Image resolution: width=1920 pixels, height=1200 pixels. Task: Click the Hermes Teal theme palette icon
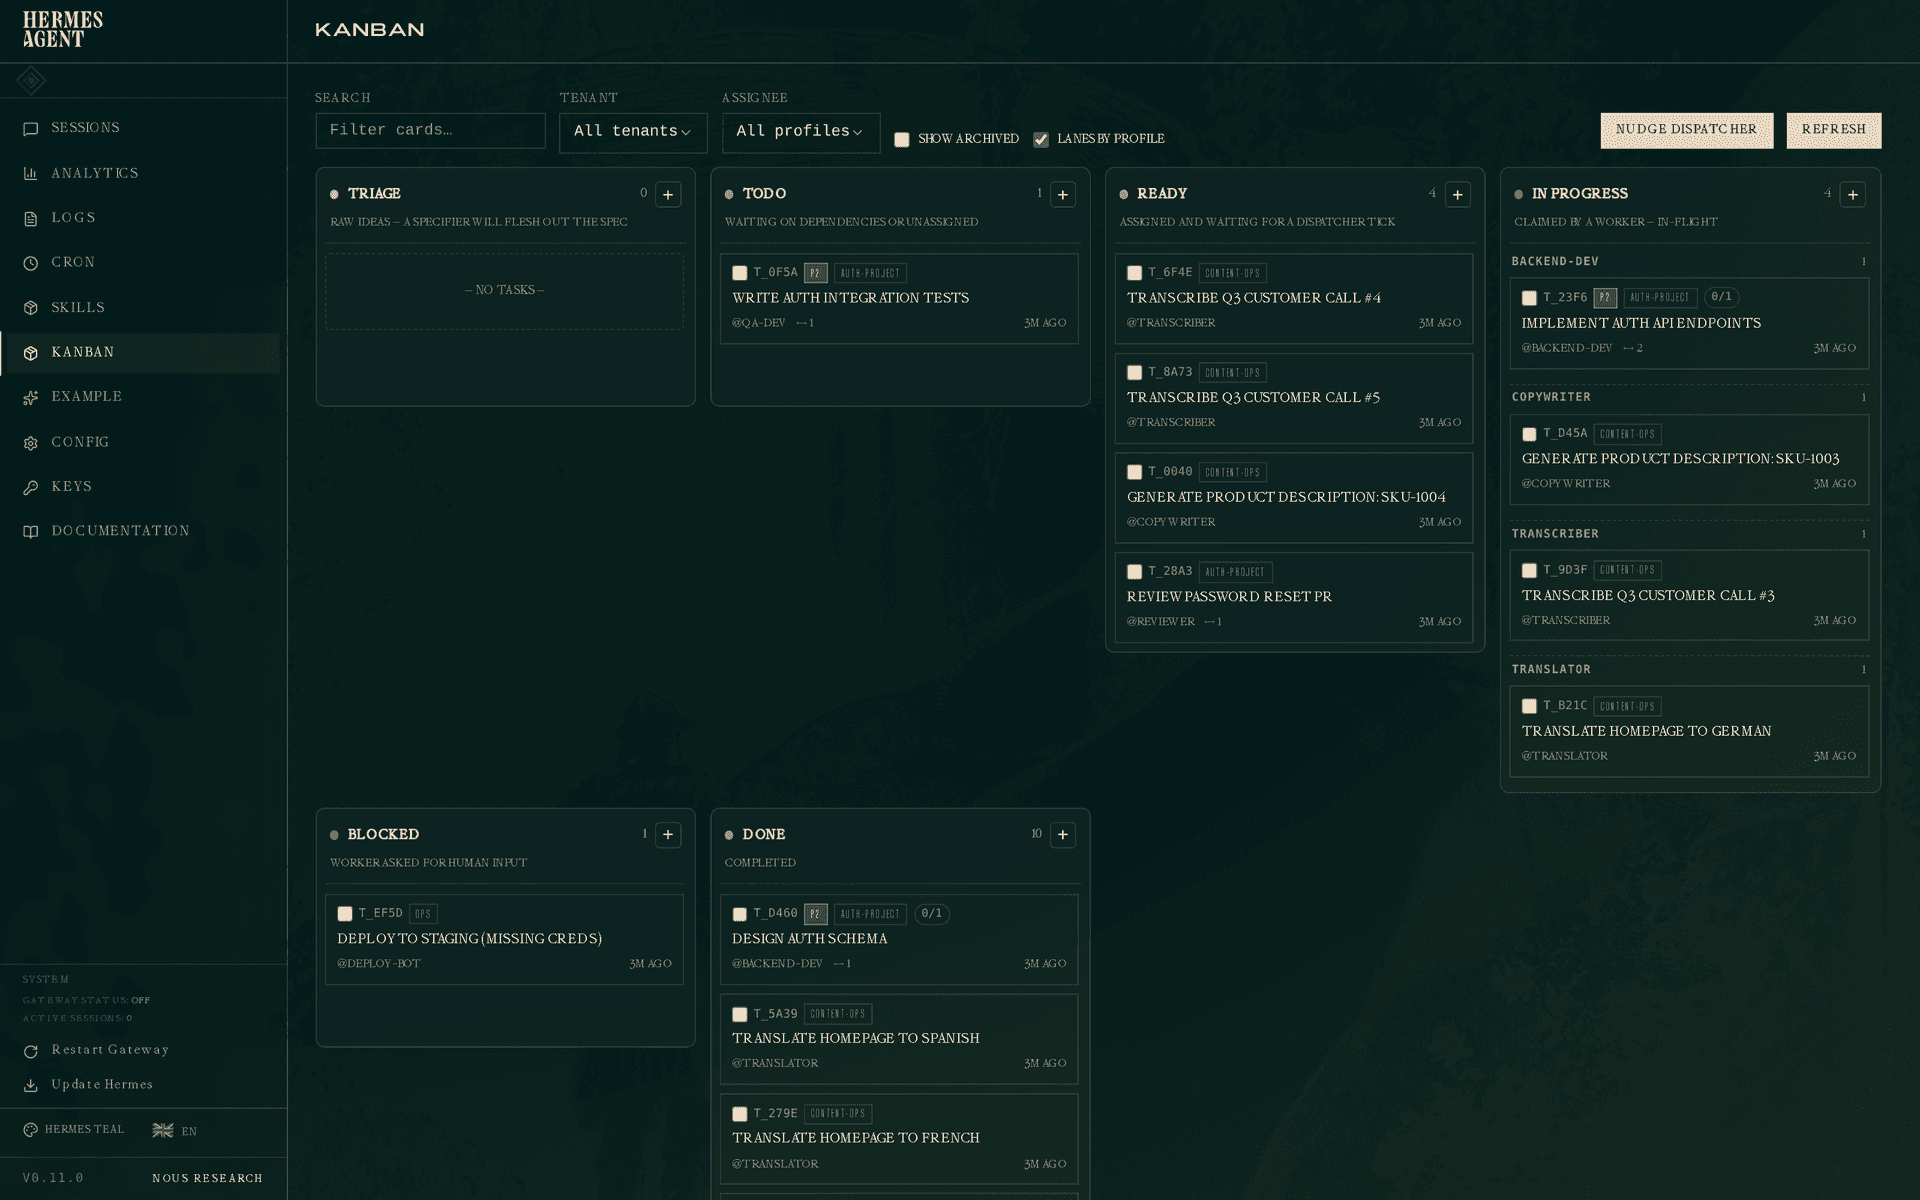click(31, 1130)
